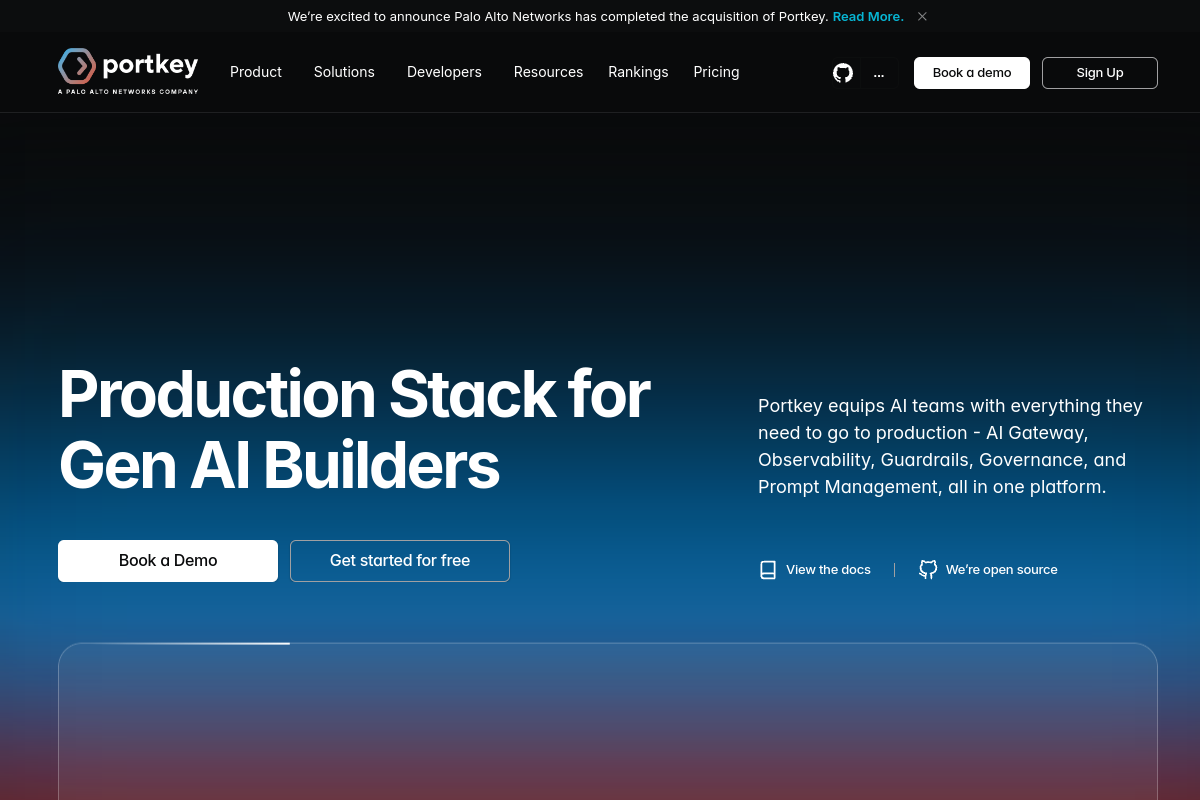
Task: Click the book icon beside View the docs
Action: 768,570
